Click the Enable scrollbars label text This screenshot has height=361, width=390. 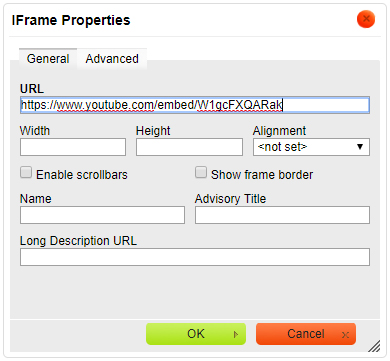[x=82, y=175]
